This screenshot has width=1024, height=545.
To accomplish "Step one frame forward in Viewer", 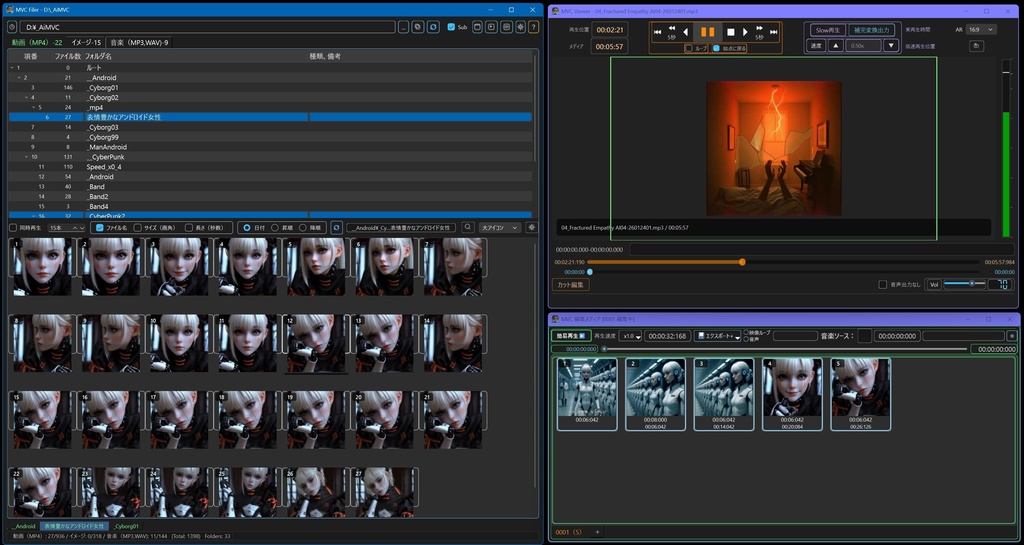I will click(745, 32).
